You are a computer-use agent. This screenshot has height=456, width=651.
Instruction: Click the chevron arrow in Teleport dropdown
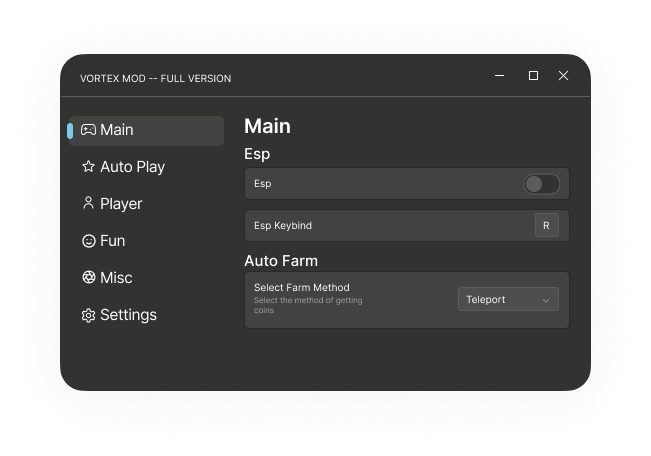[546, 300]
